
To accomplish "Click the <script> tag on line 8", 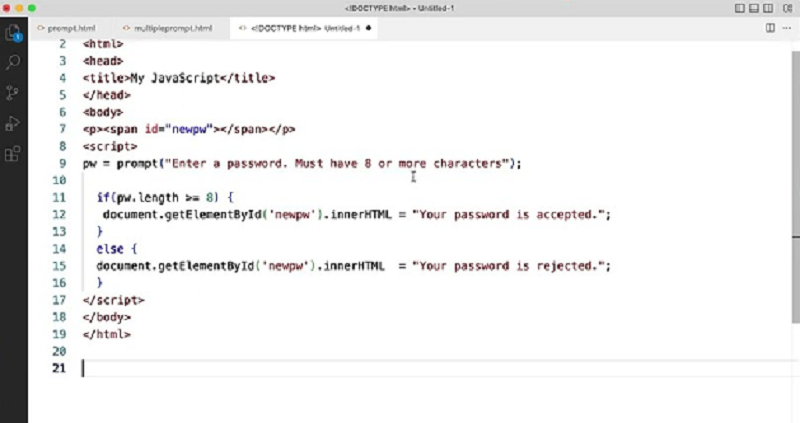I will pyautogui.click(x=110, y=146).
